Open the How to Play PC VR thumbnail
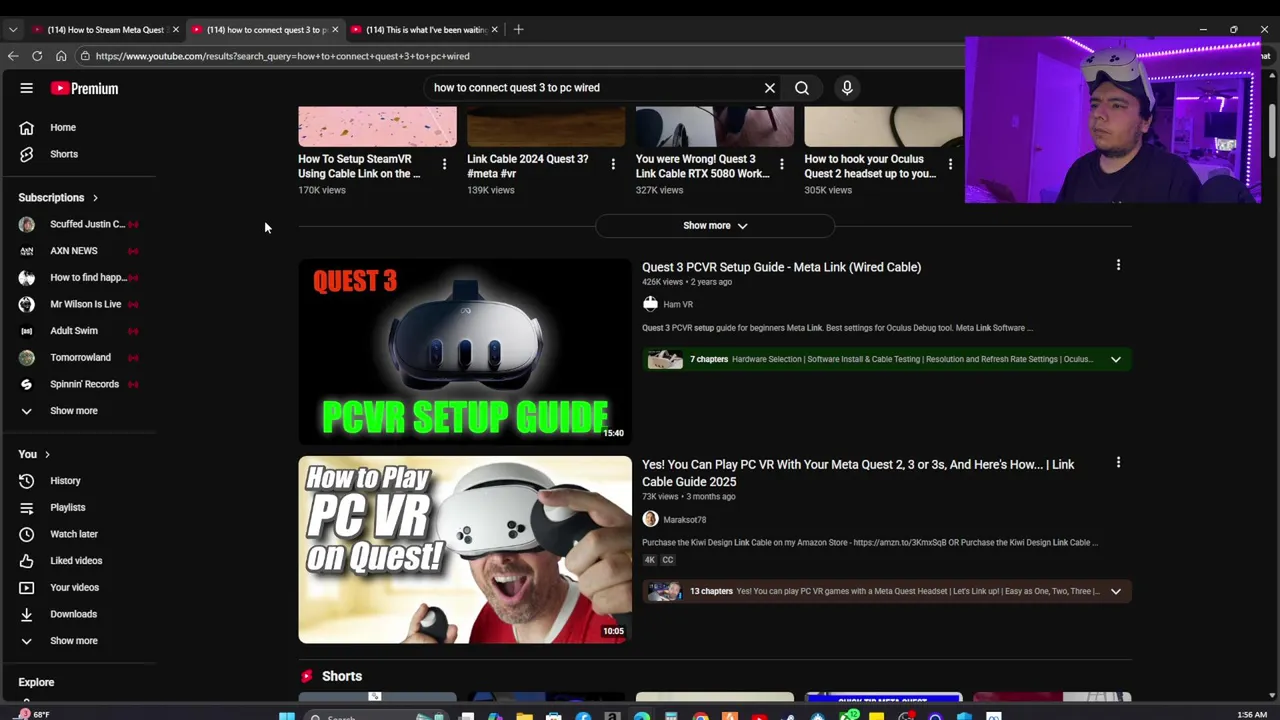 pos(465,549)
